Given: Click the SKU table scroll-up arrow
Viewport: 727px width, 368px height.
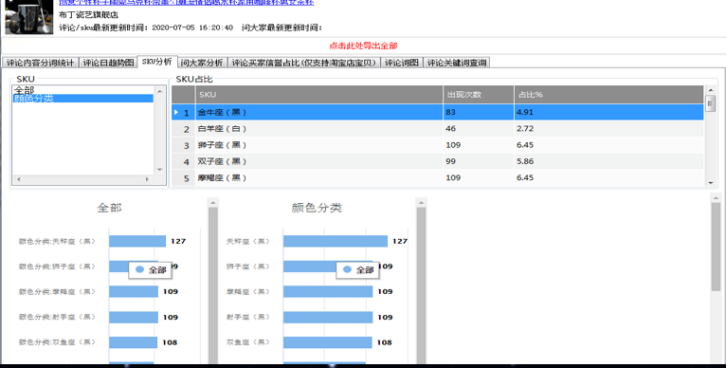Looking at the screenshot, I should click(711, 90).
